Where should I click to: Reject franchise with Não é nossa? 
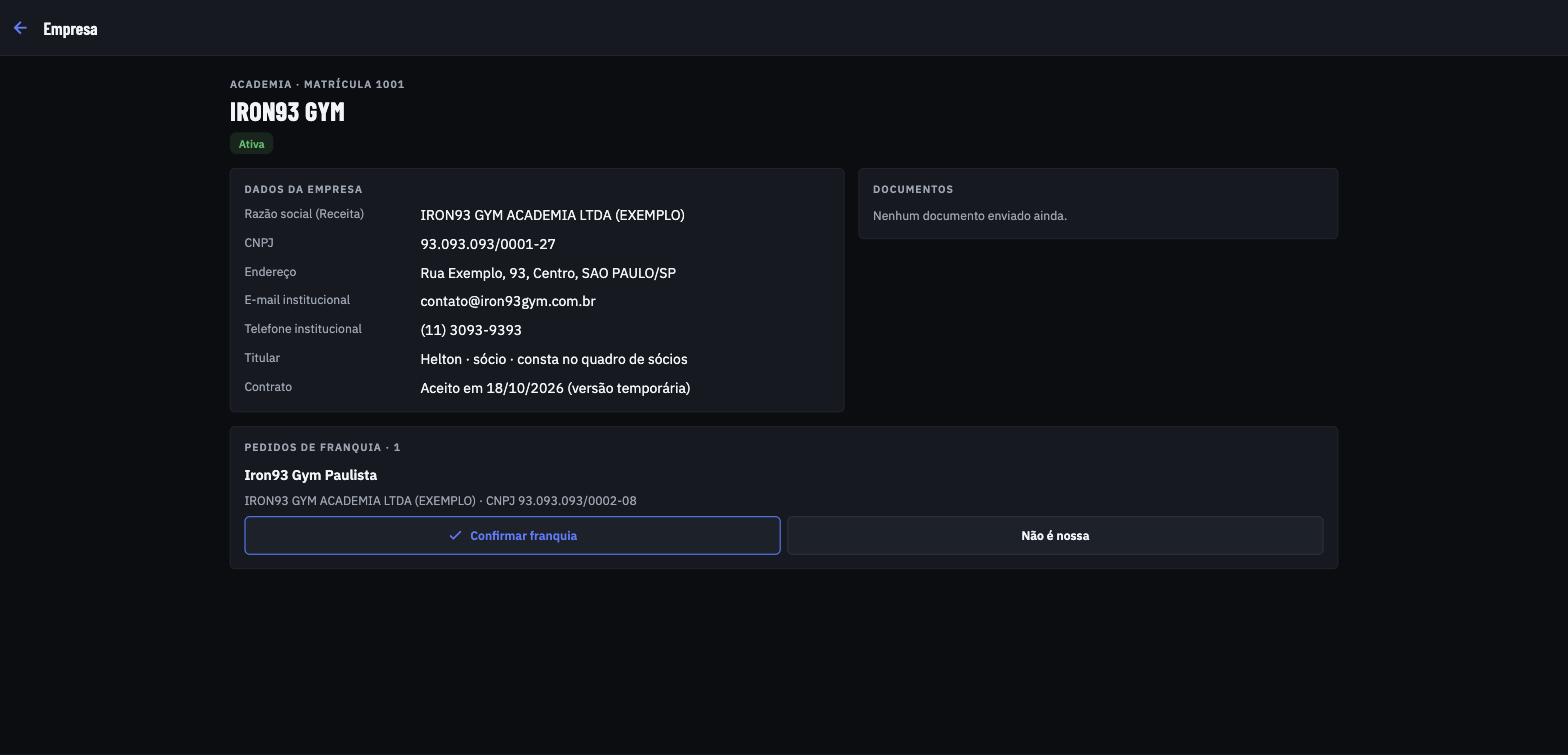click(1055, 535)
